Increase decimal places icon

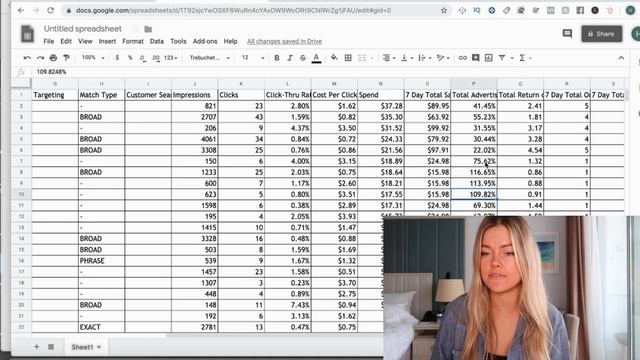(156, 58)
